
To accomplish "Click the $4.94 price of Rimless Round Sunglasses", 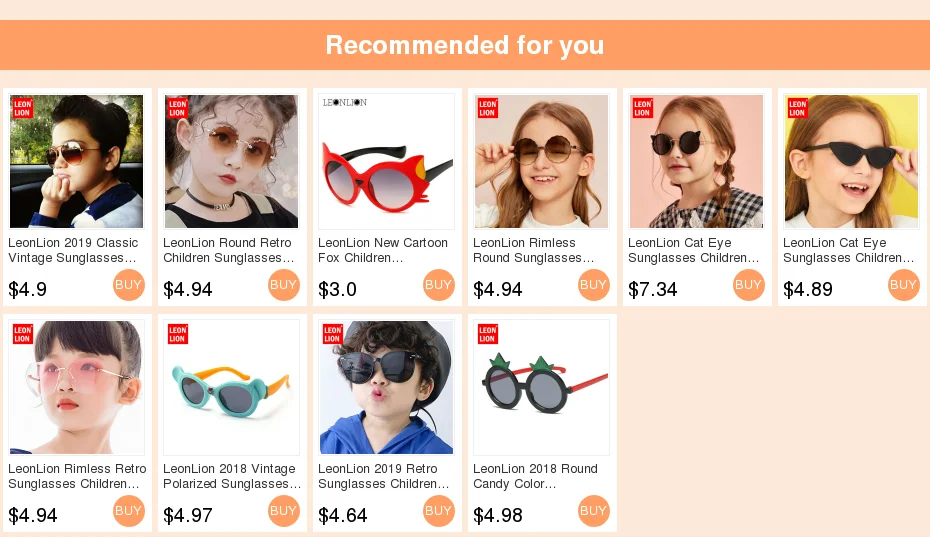I will tap(498, 290).
